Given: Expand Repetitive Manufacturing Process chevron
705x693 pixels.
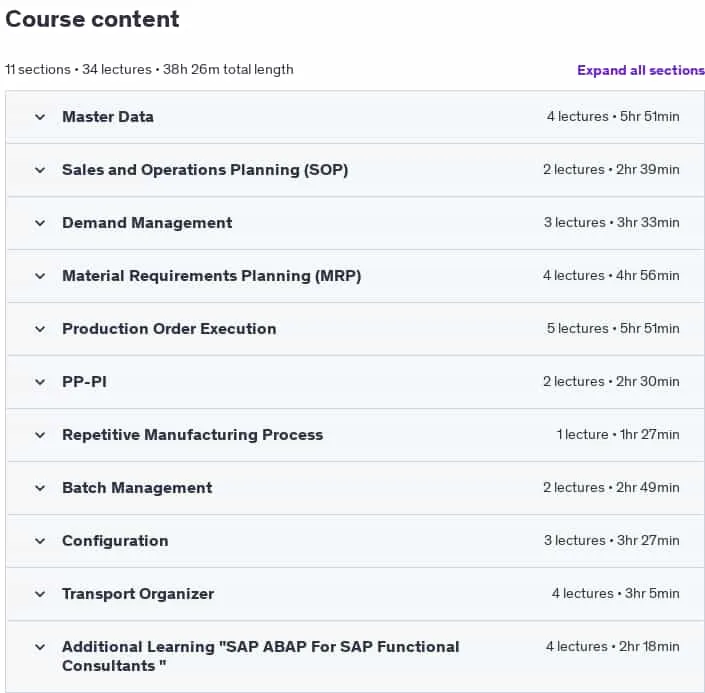Looking at the screenshot, I should pos(40,435).
